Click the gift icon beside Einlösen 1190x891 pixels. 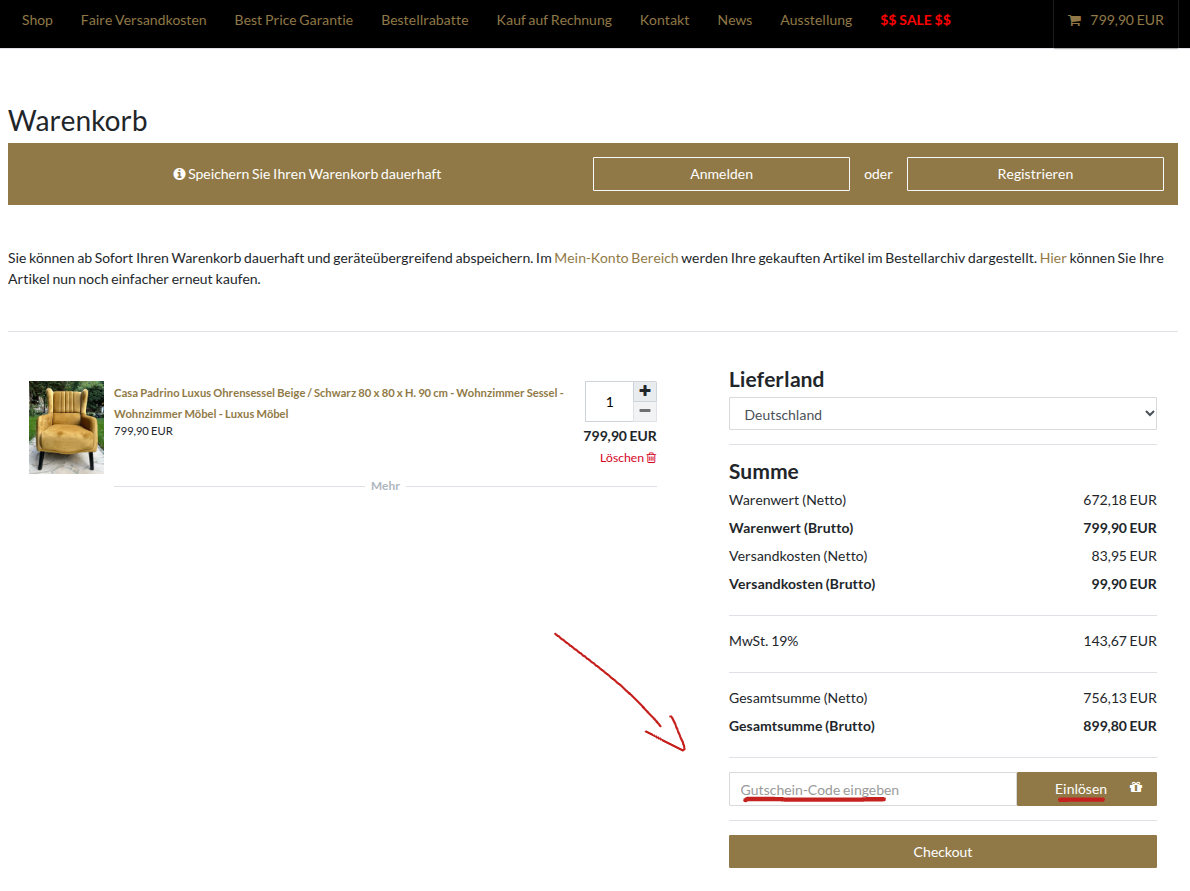click(x=1135, y=788)
